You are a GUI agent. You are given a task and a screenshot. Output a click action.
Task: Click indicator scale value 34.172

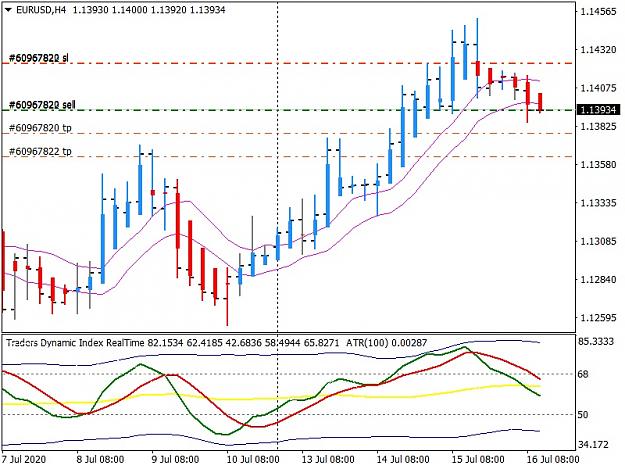point(594,444)
